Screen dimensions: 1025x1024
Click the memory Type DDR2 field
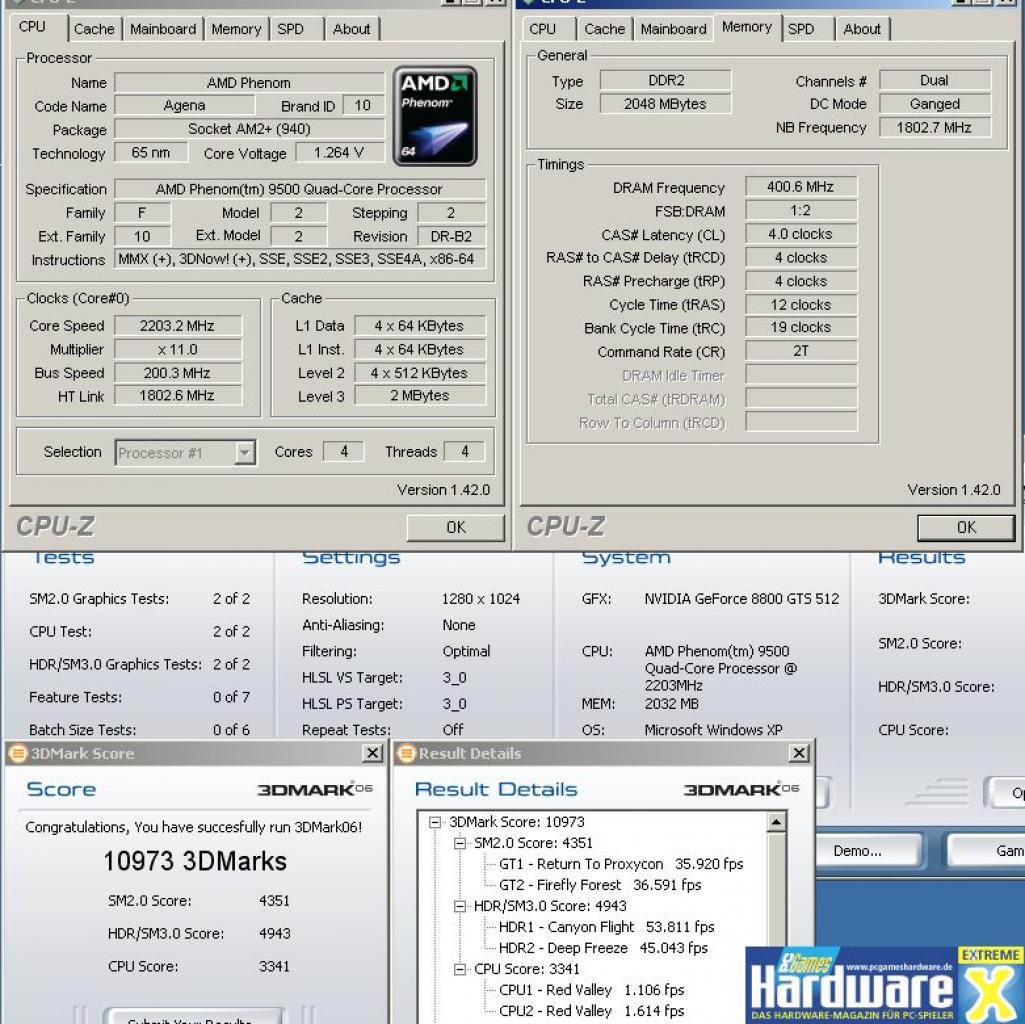click(x=665, y=80)
